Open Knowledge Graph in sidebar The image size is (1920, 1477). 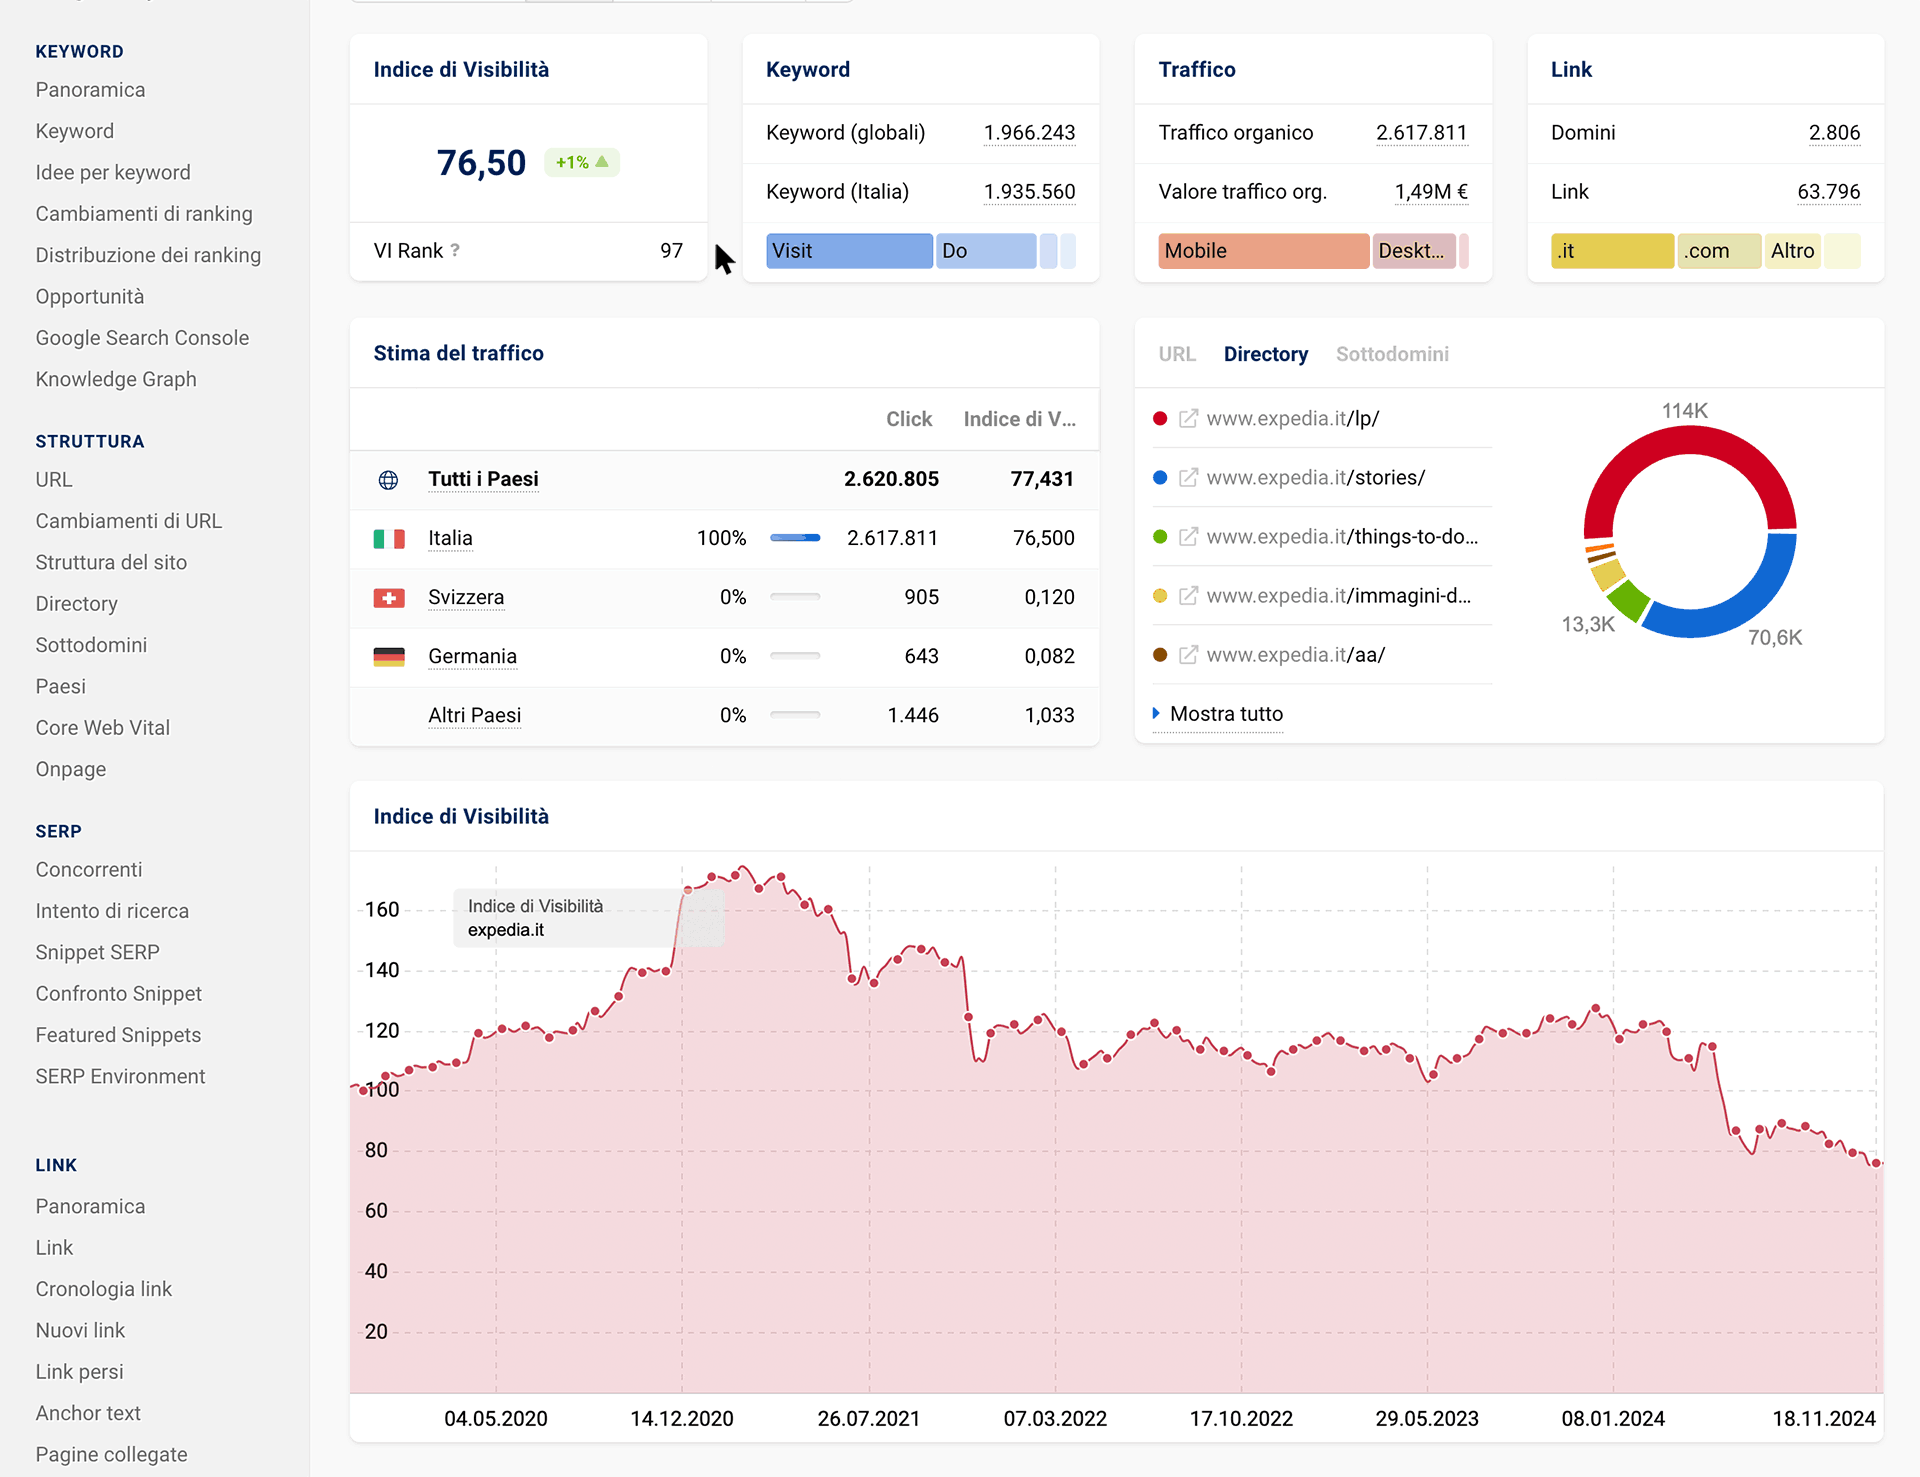point(116,379)
